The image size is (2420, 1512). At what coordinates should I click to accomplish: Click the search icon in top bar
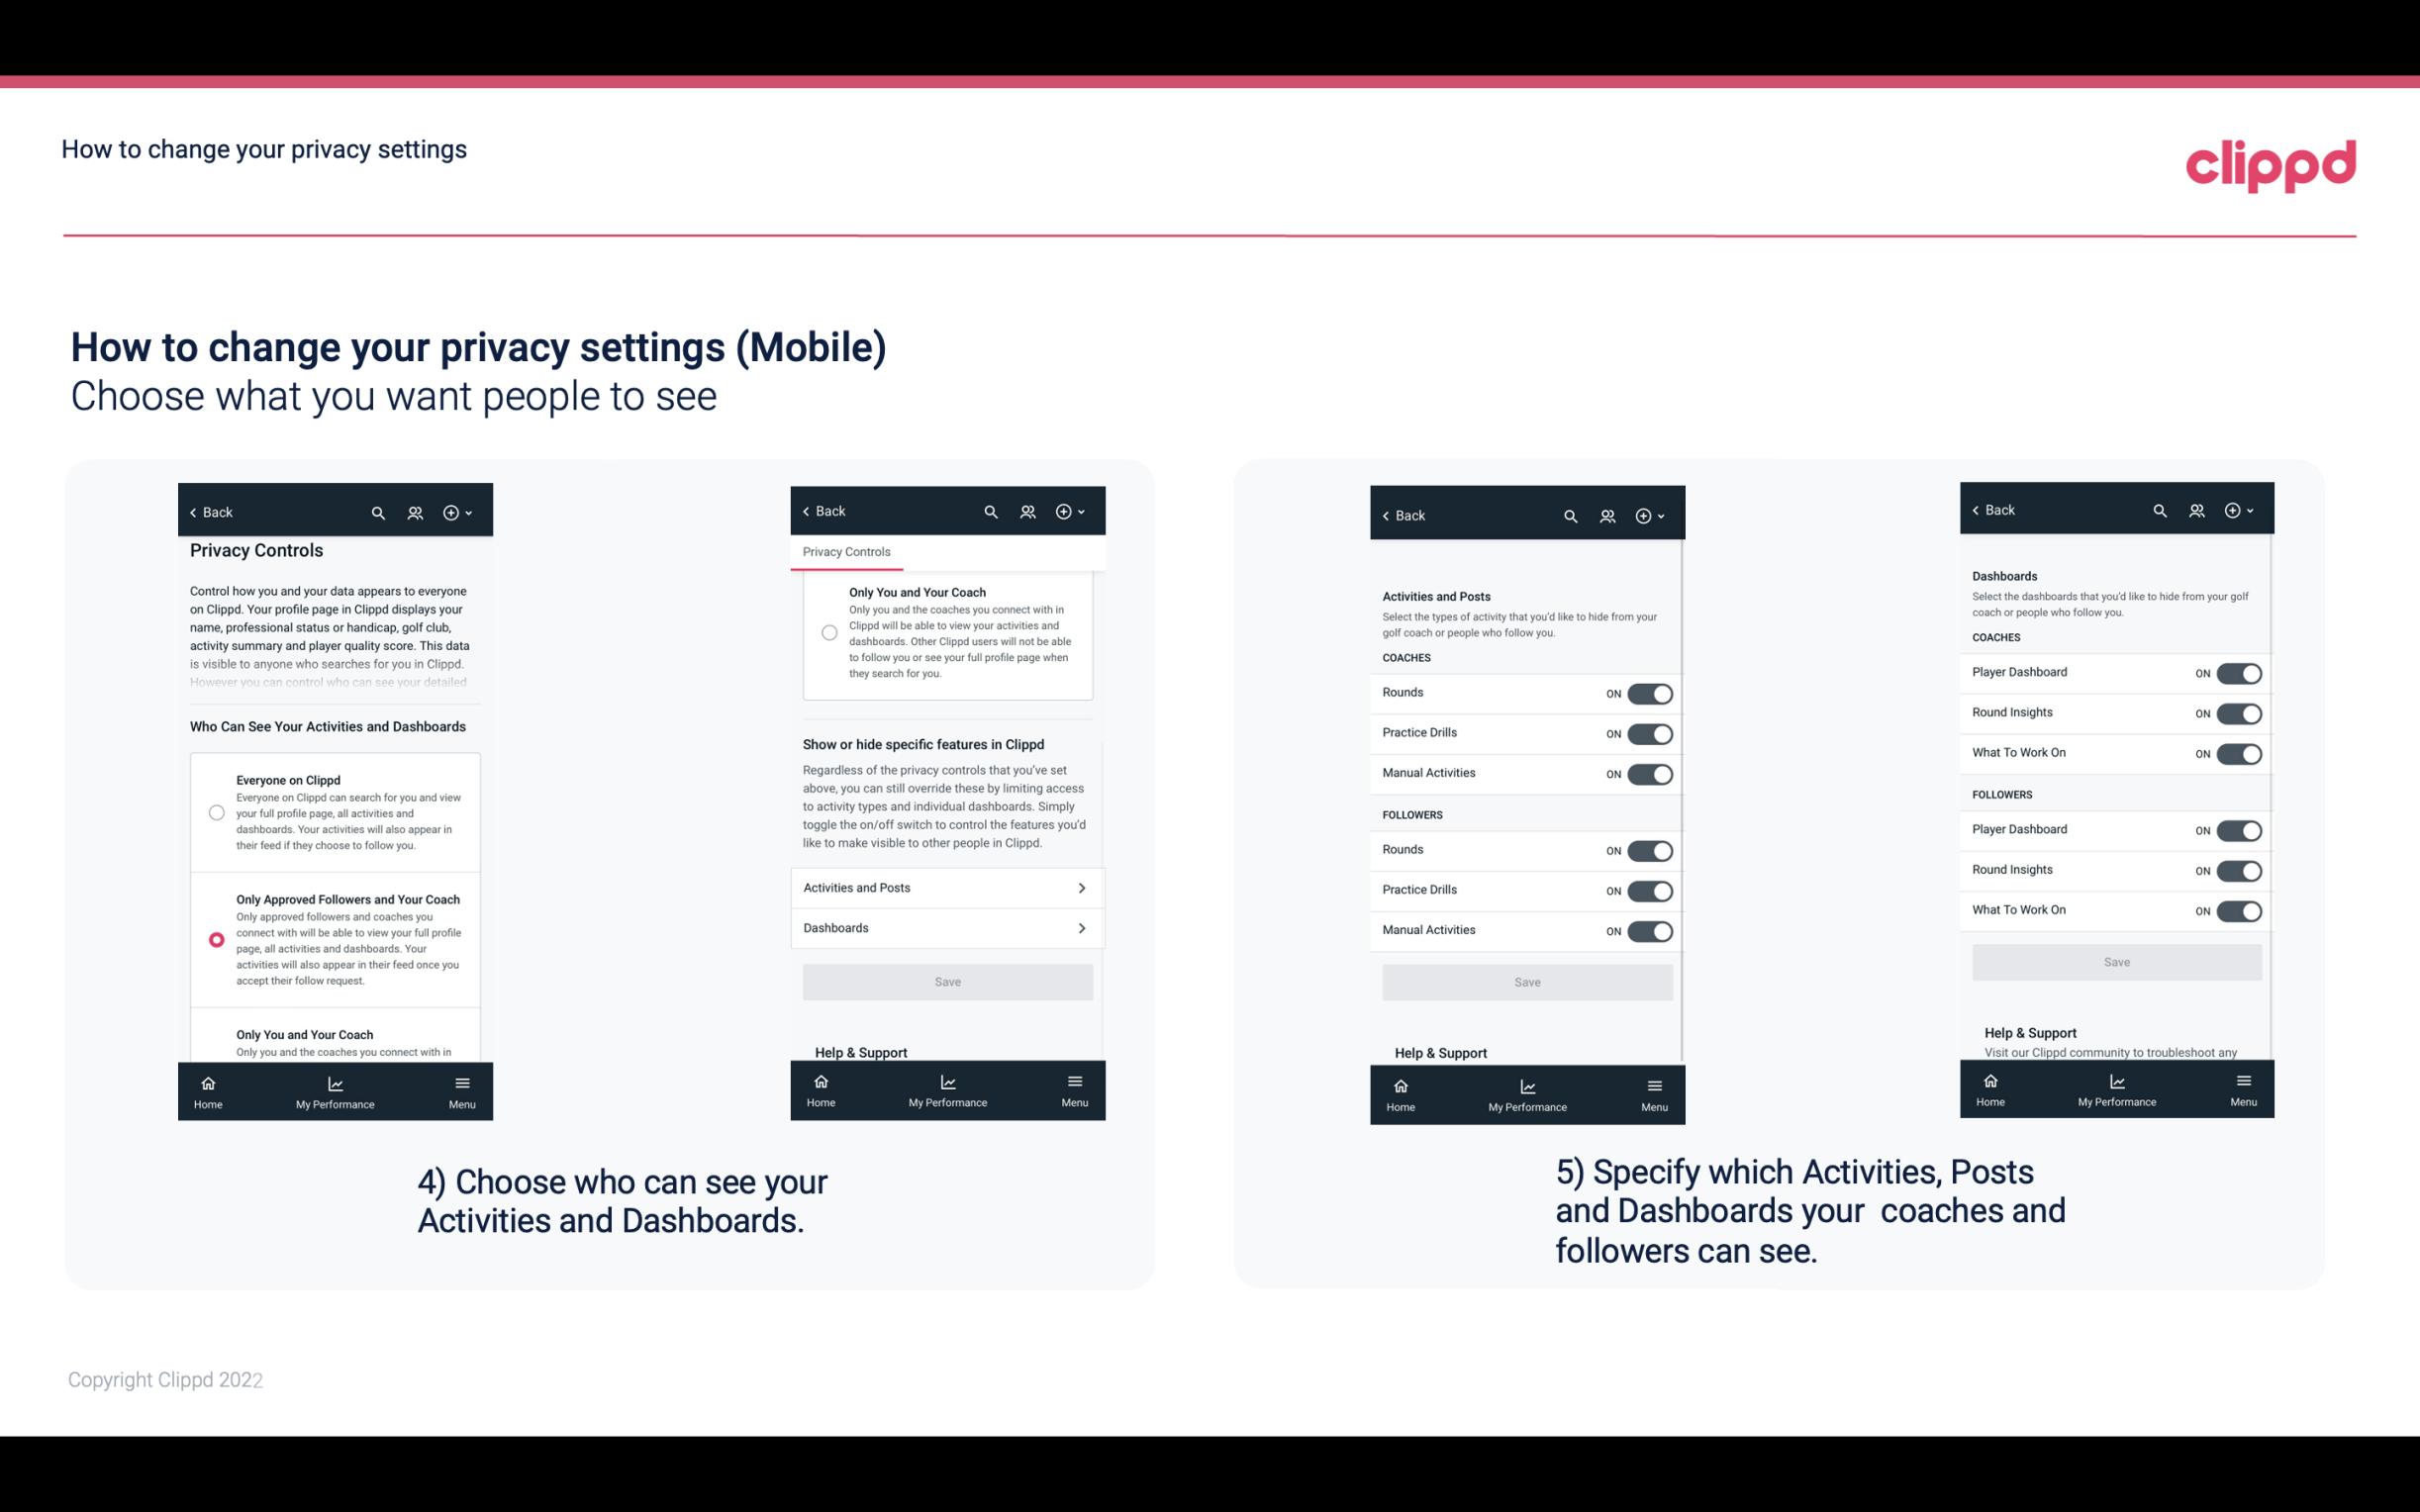click(x=378, y=513)
